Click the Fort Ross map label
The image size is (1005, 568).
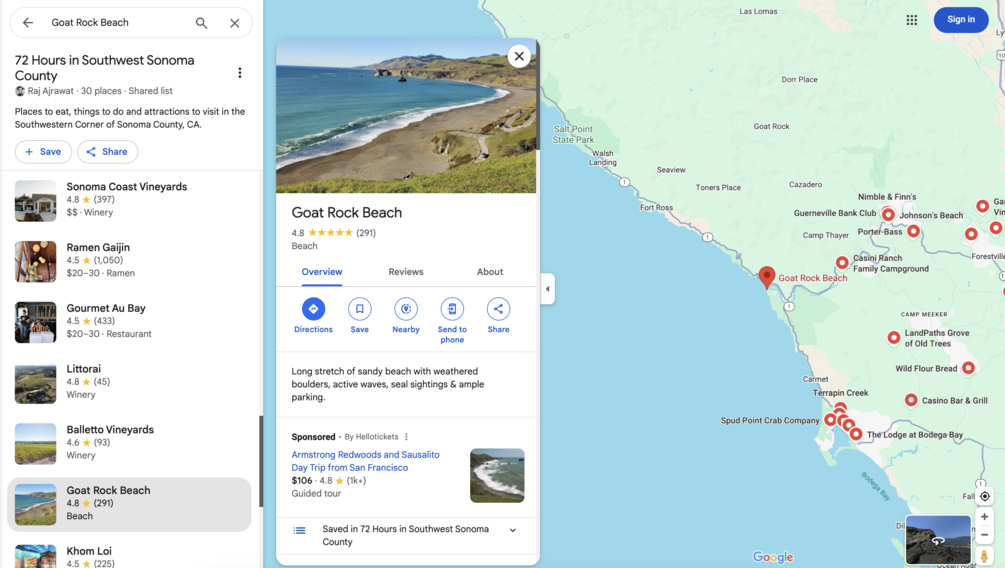click(656, 208)
